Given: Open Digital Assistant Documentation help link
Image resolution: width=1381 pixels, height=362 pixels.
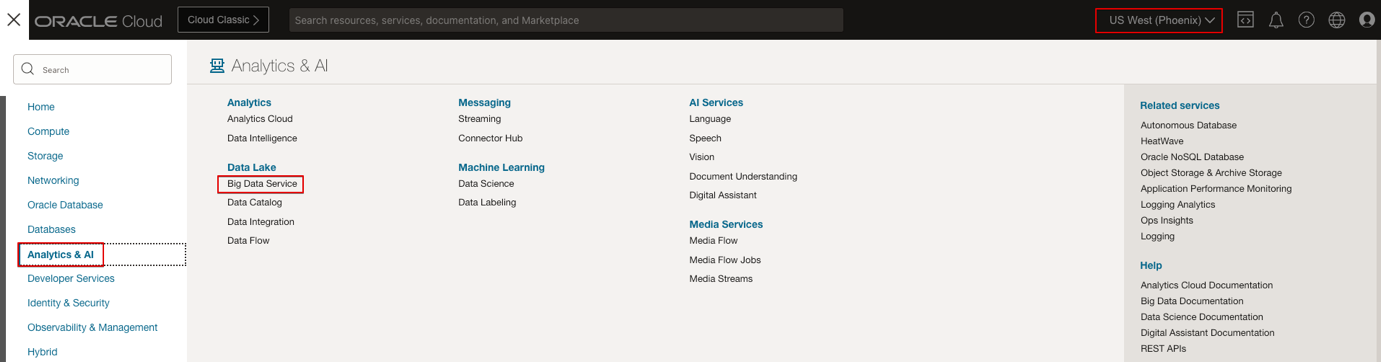Looking at the screenshot, I should [1208, 333].
